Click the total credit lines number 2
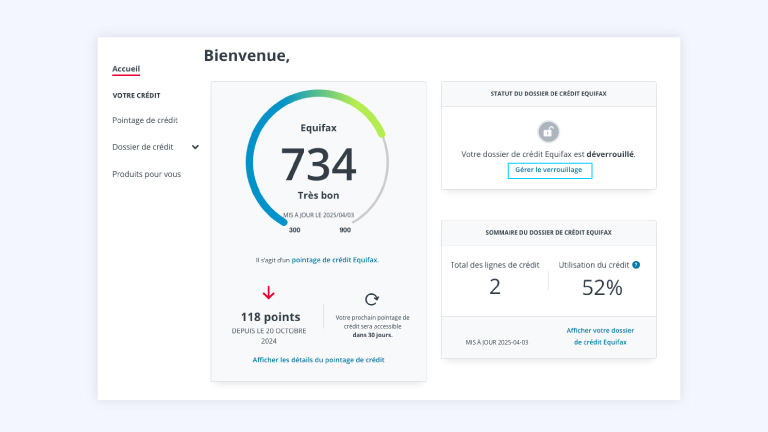This screenshot has width=768, height=432. 495,288
